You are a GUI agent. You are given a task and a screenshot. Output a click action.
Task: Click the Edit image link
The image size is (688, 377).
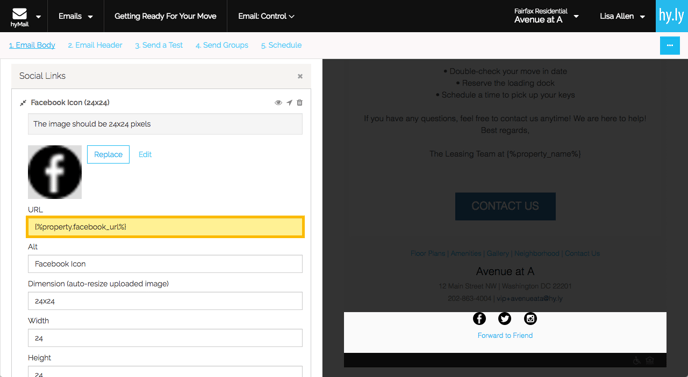145,154
